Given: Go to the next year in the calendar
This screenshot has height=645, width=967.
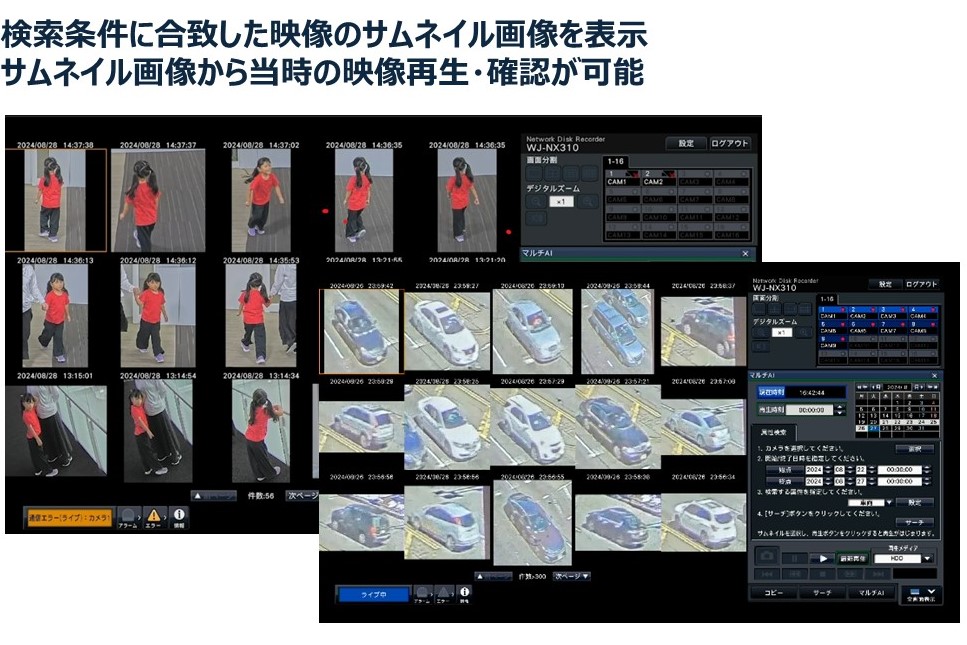Looking at the screenshot, I should [933, 387].
